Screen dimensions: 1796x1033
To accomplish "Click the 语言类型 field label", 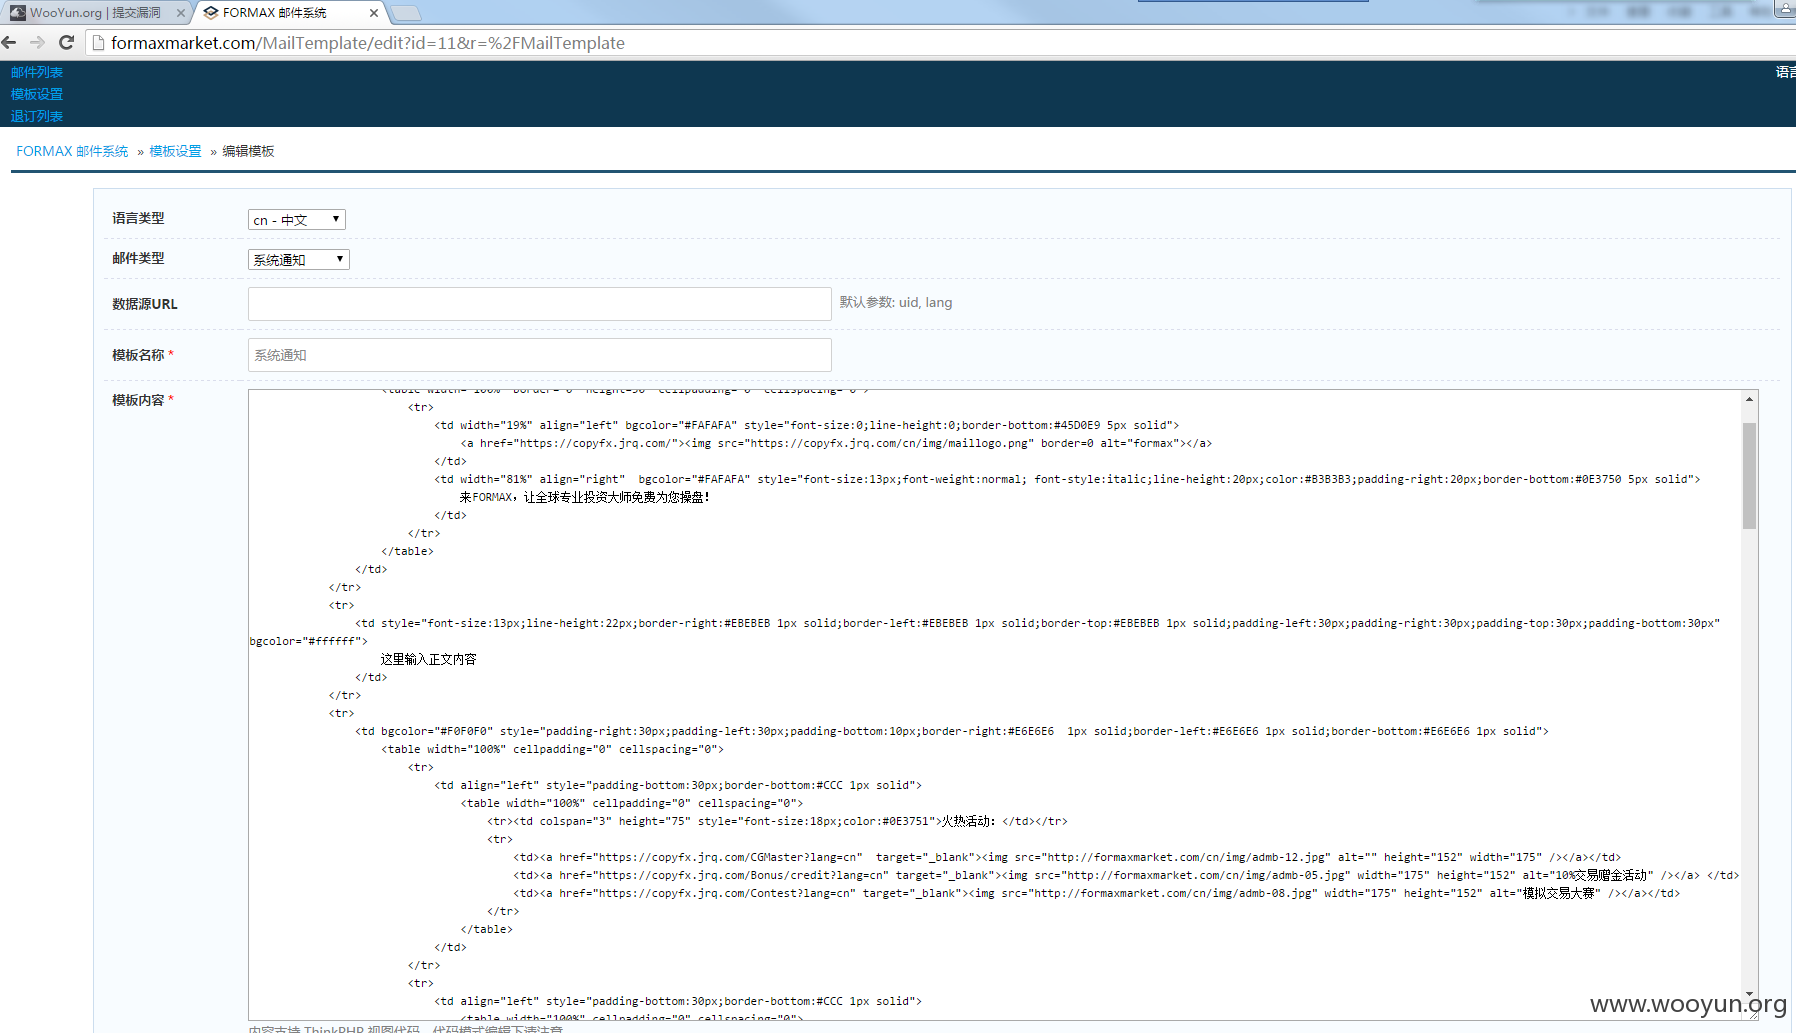I will coord(138,218).
